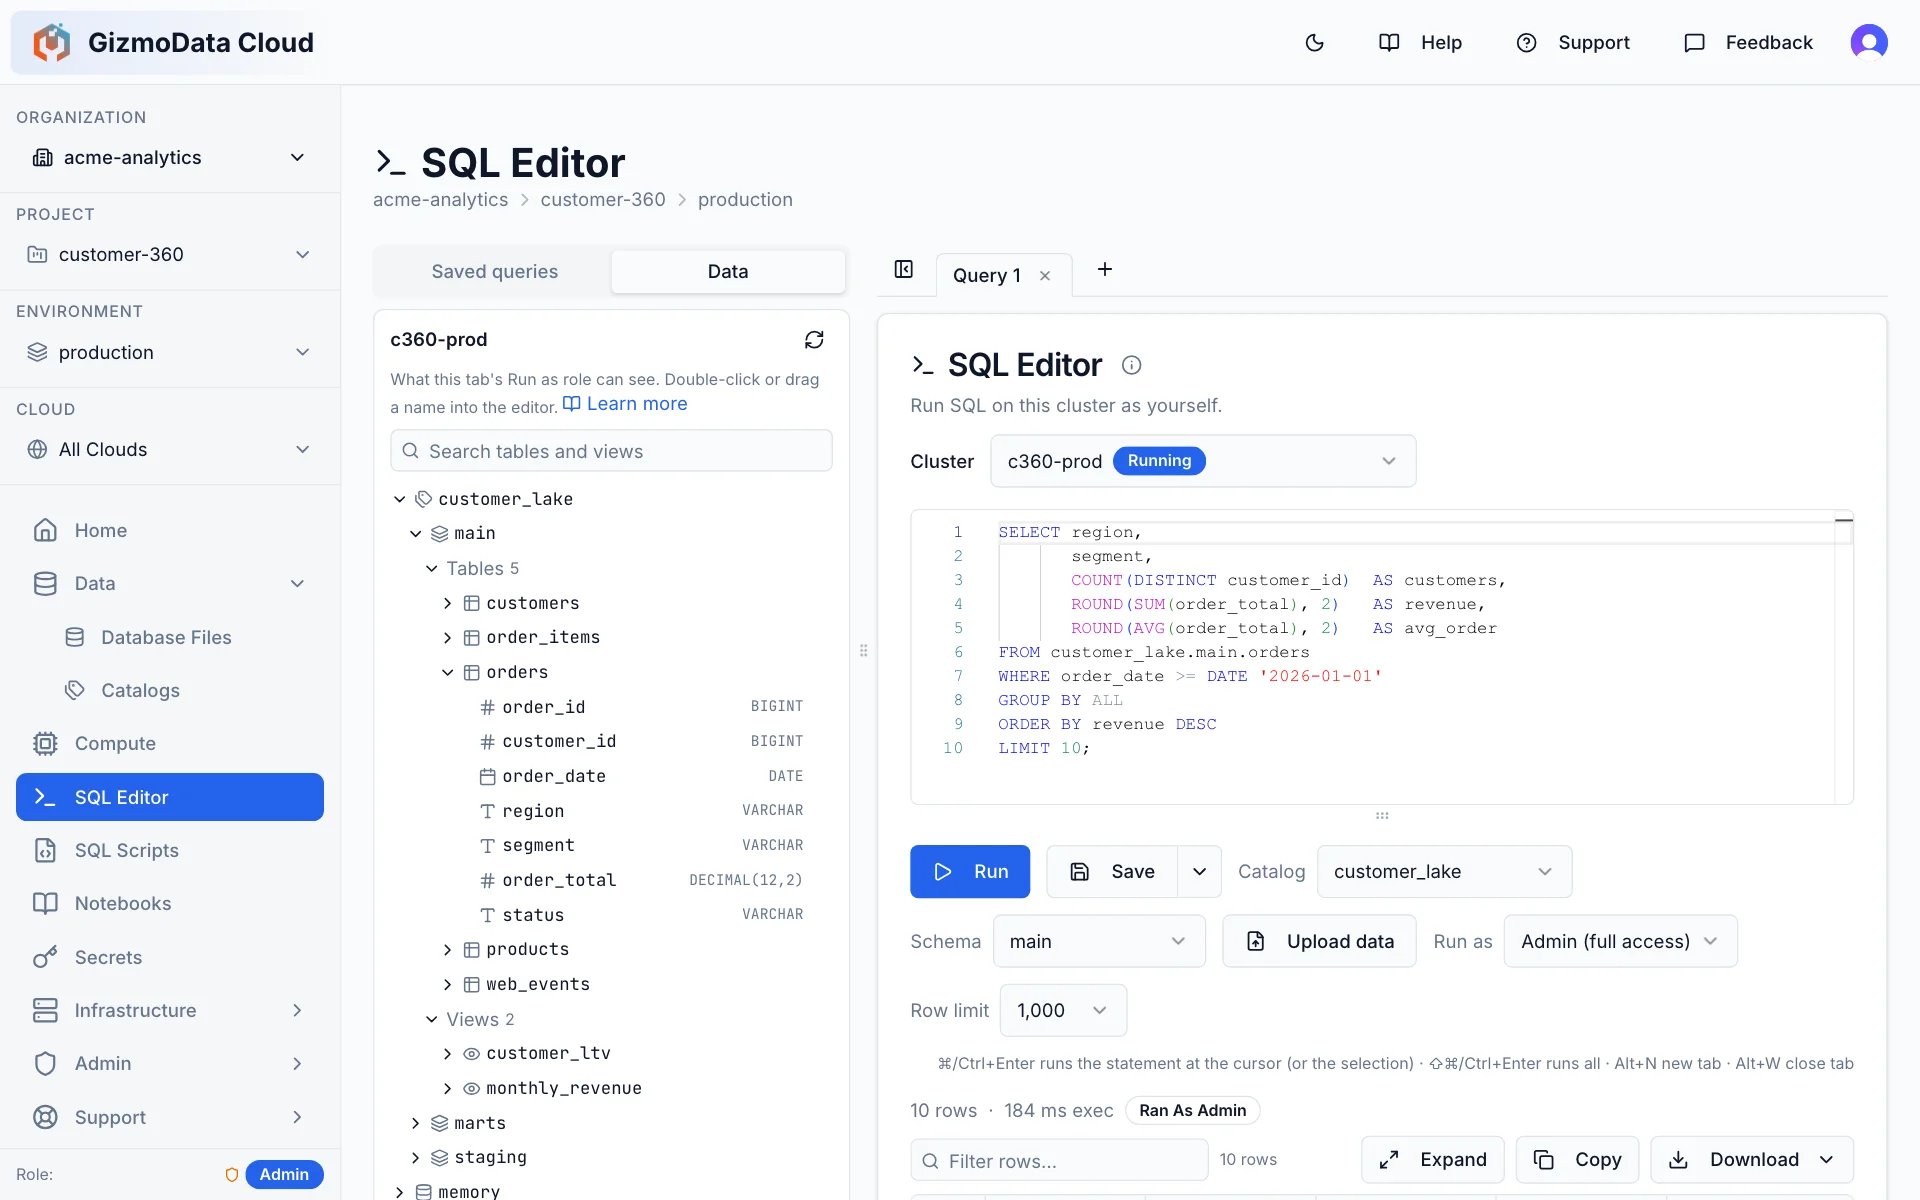The image size is (1920, 1200).
Task: Open the project customer-360 dropdown
Action: tap(170, 255)
